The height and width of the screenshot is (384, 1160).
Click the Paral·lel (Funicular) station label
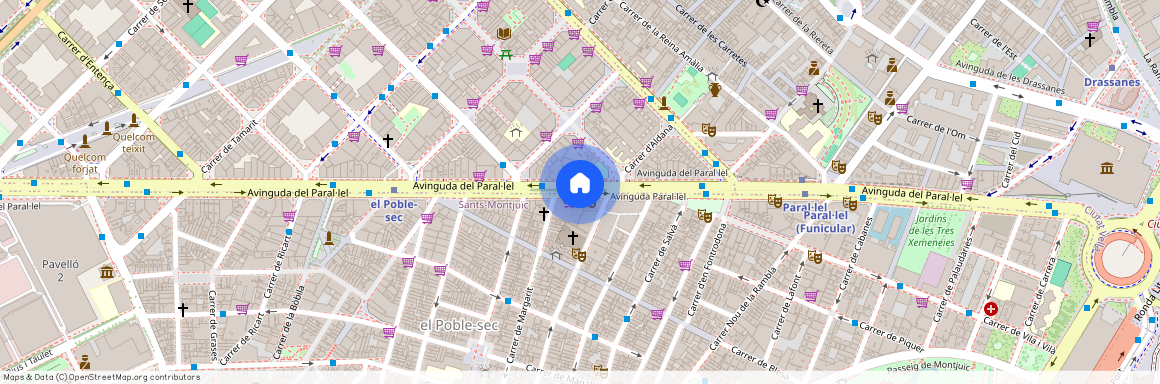tap(826, 222)
